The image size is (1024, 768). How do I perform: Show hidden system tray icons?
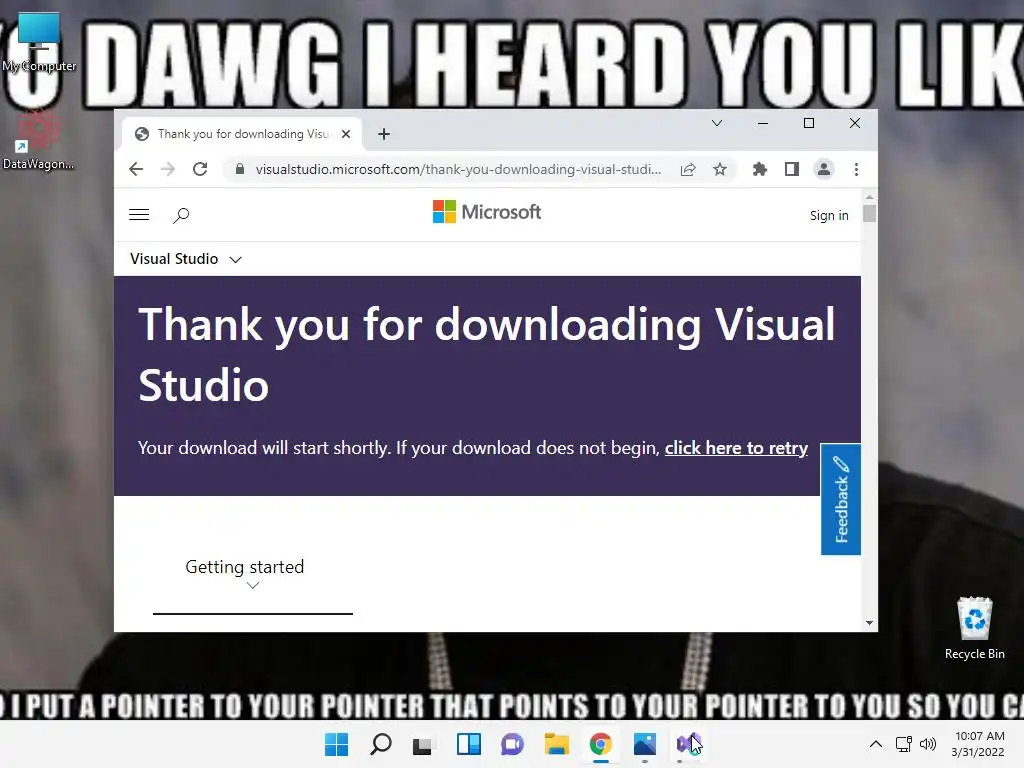(876, 744)
